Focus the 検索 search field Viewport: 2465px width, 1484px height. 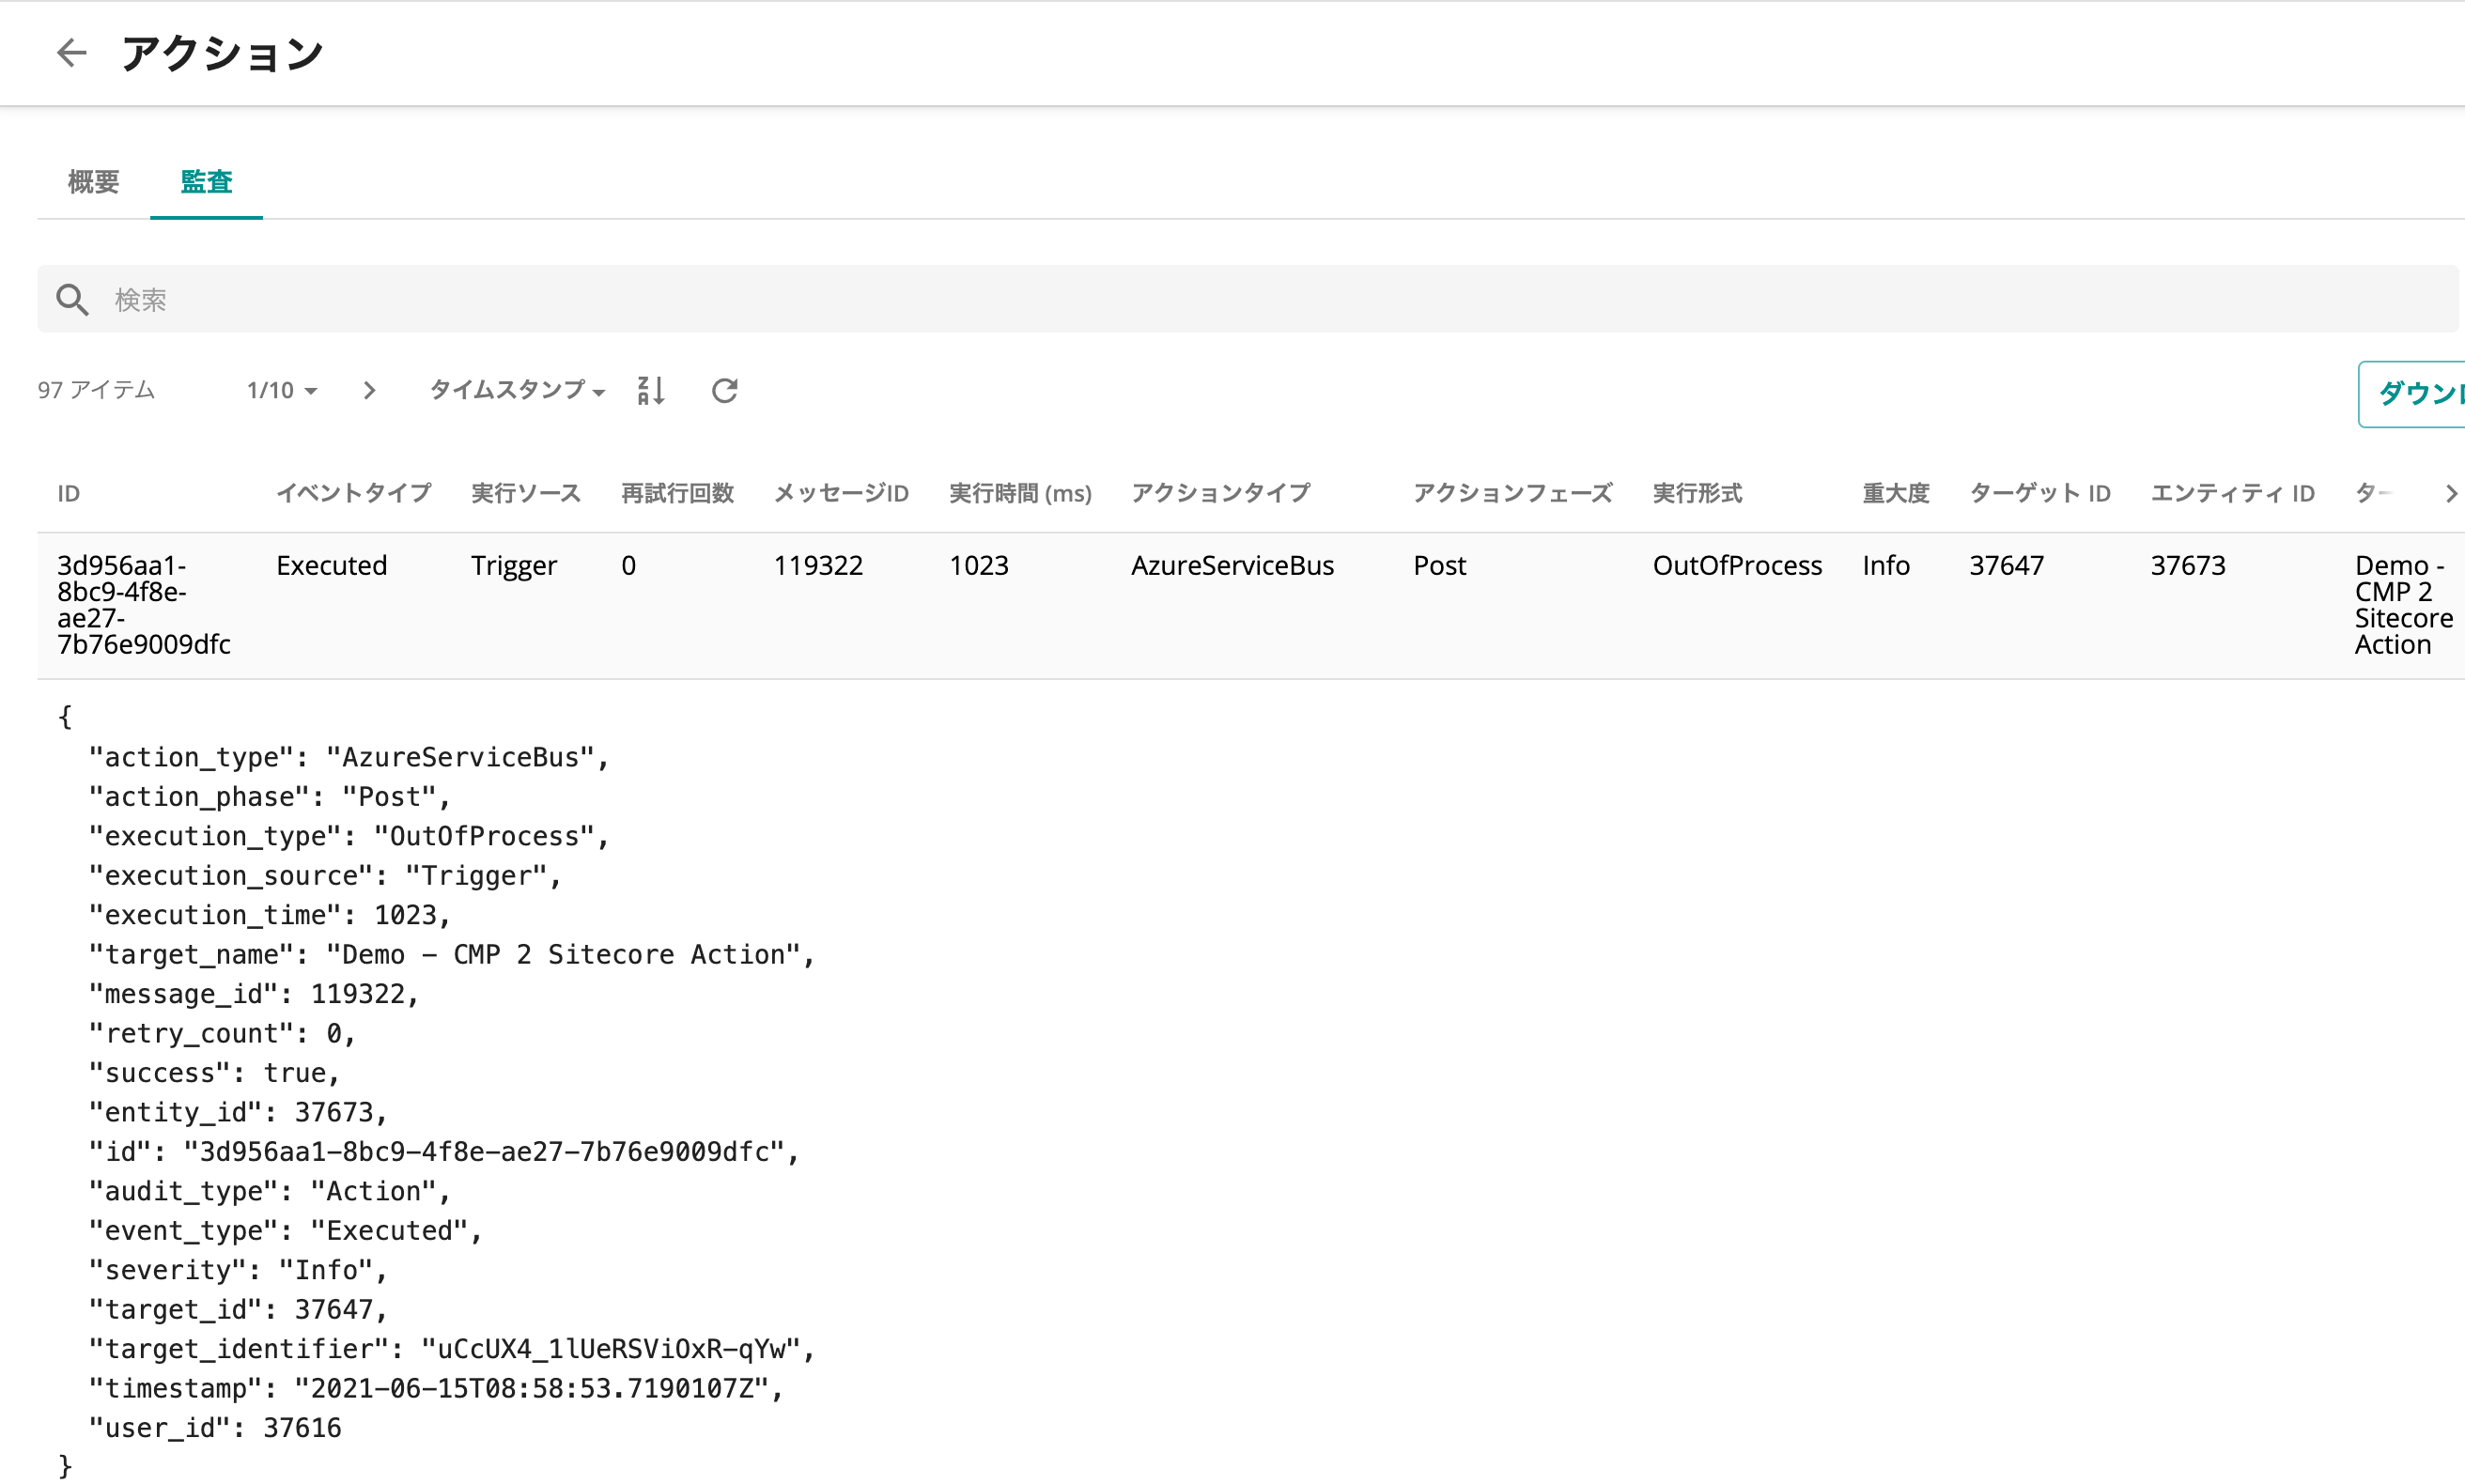coord(1247,299)
